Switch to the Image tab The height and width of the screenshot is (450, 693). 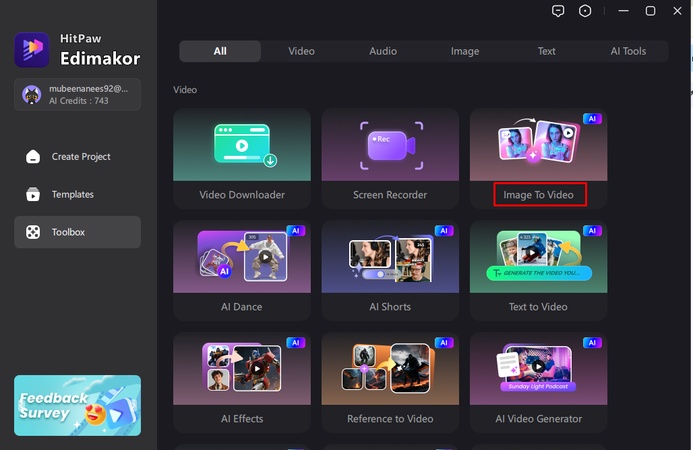(x=465, y=51)
